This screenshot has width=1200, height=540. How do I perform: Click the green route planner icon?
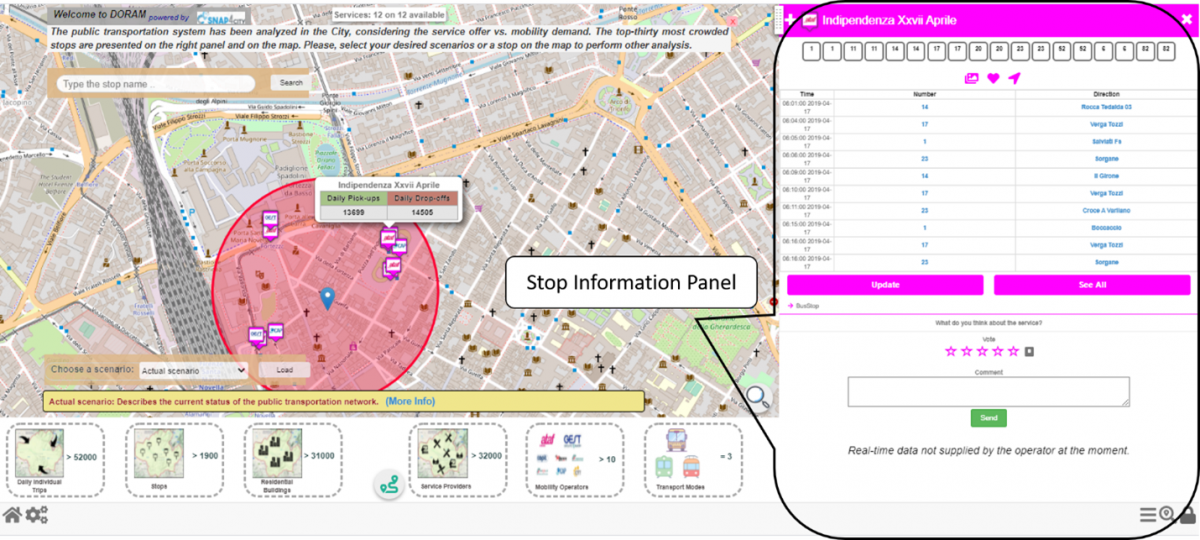click(x=388, y=484)
